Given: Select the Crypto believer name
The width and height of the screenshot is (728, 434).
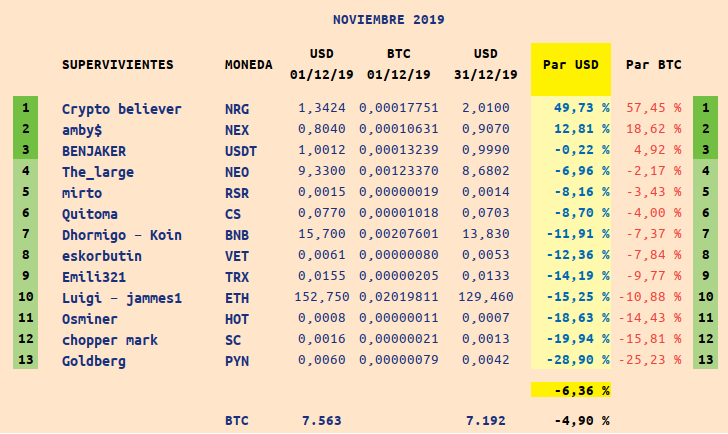Looking at the screenshot, I should (x=122, y=109).
